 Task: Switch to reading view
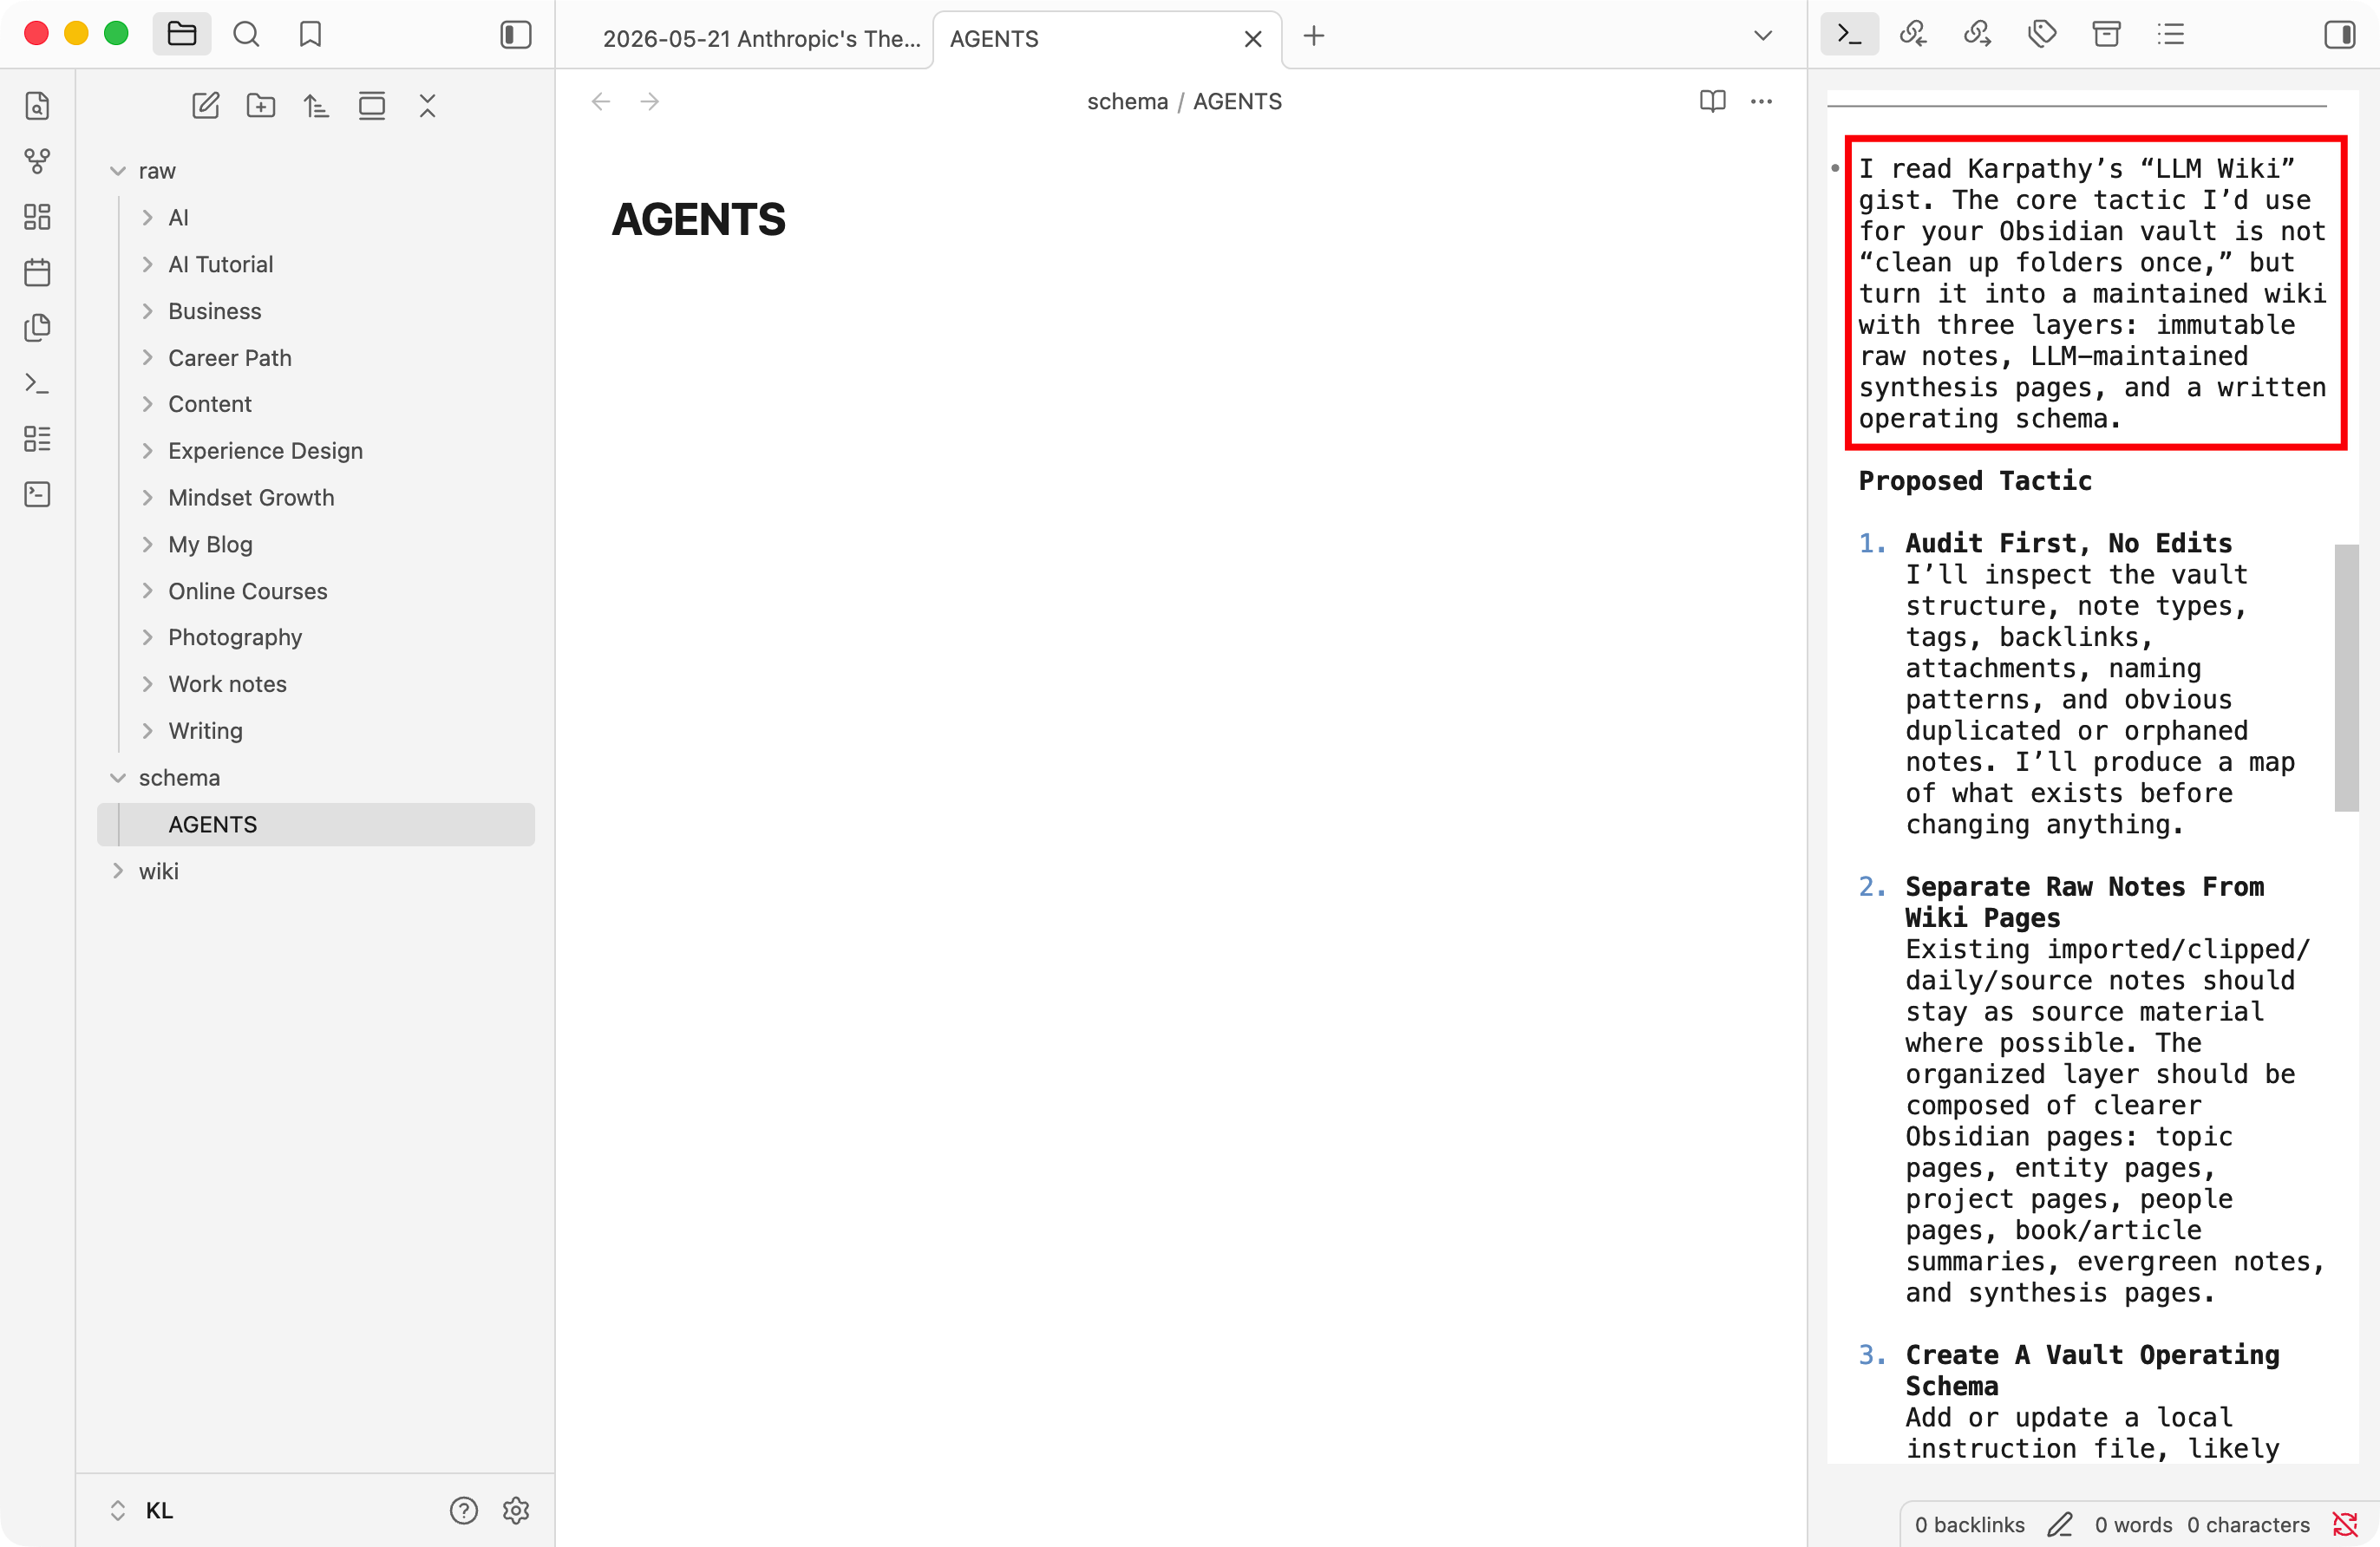[x=1712, y=102]
